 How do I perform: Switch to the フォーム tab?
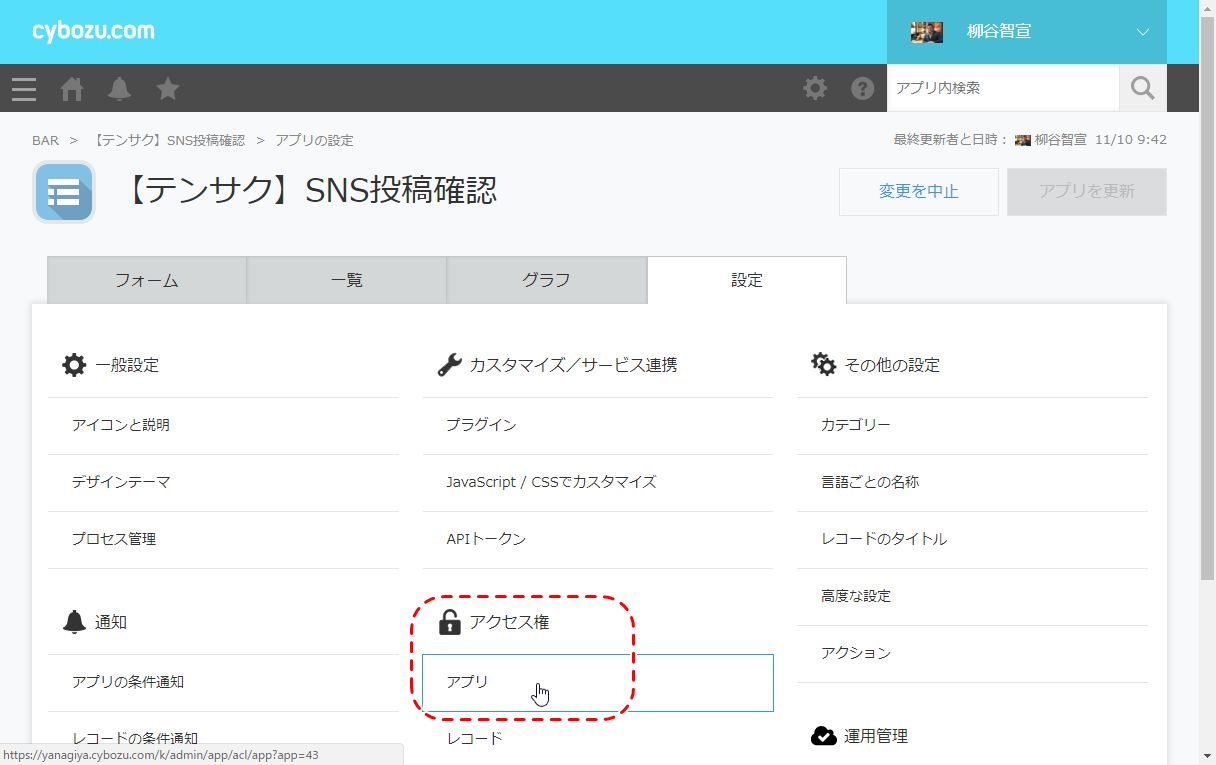coord(147,280)
